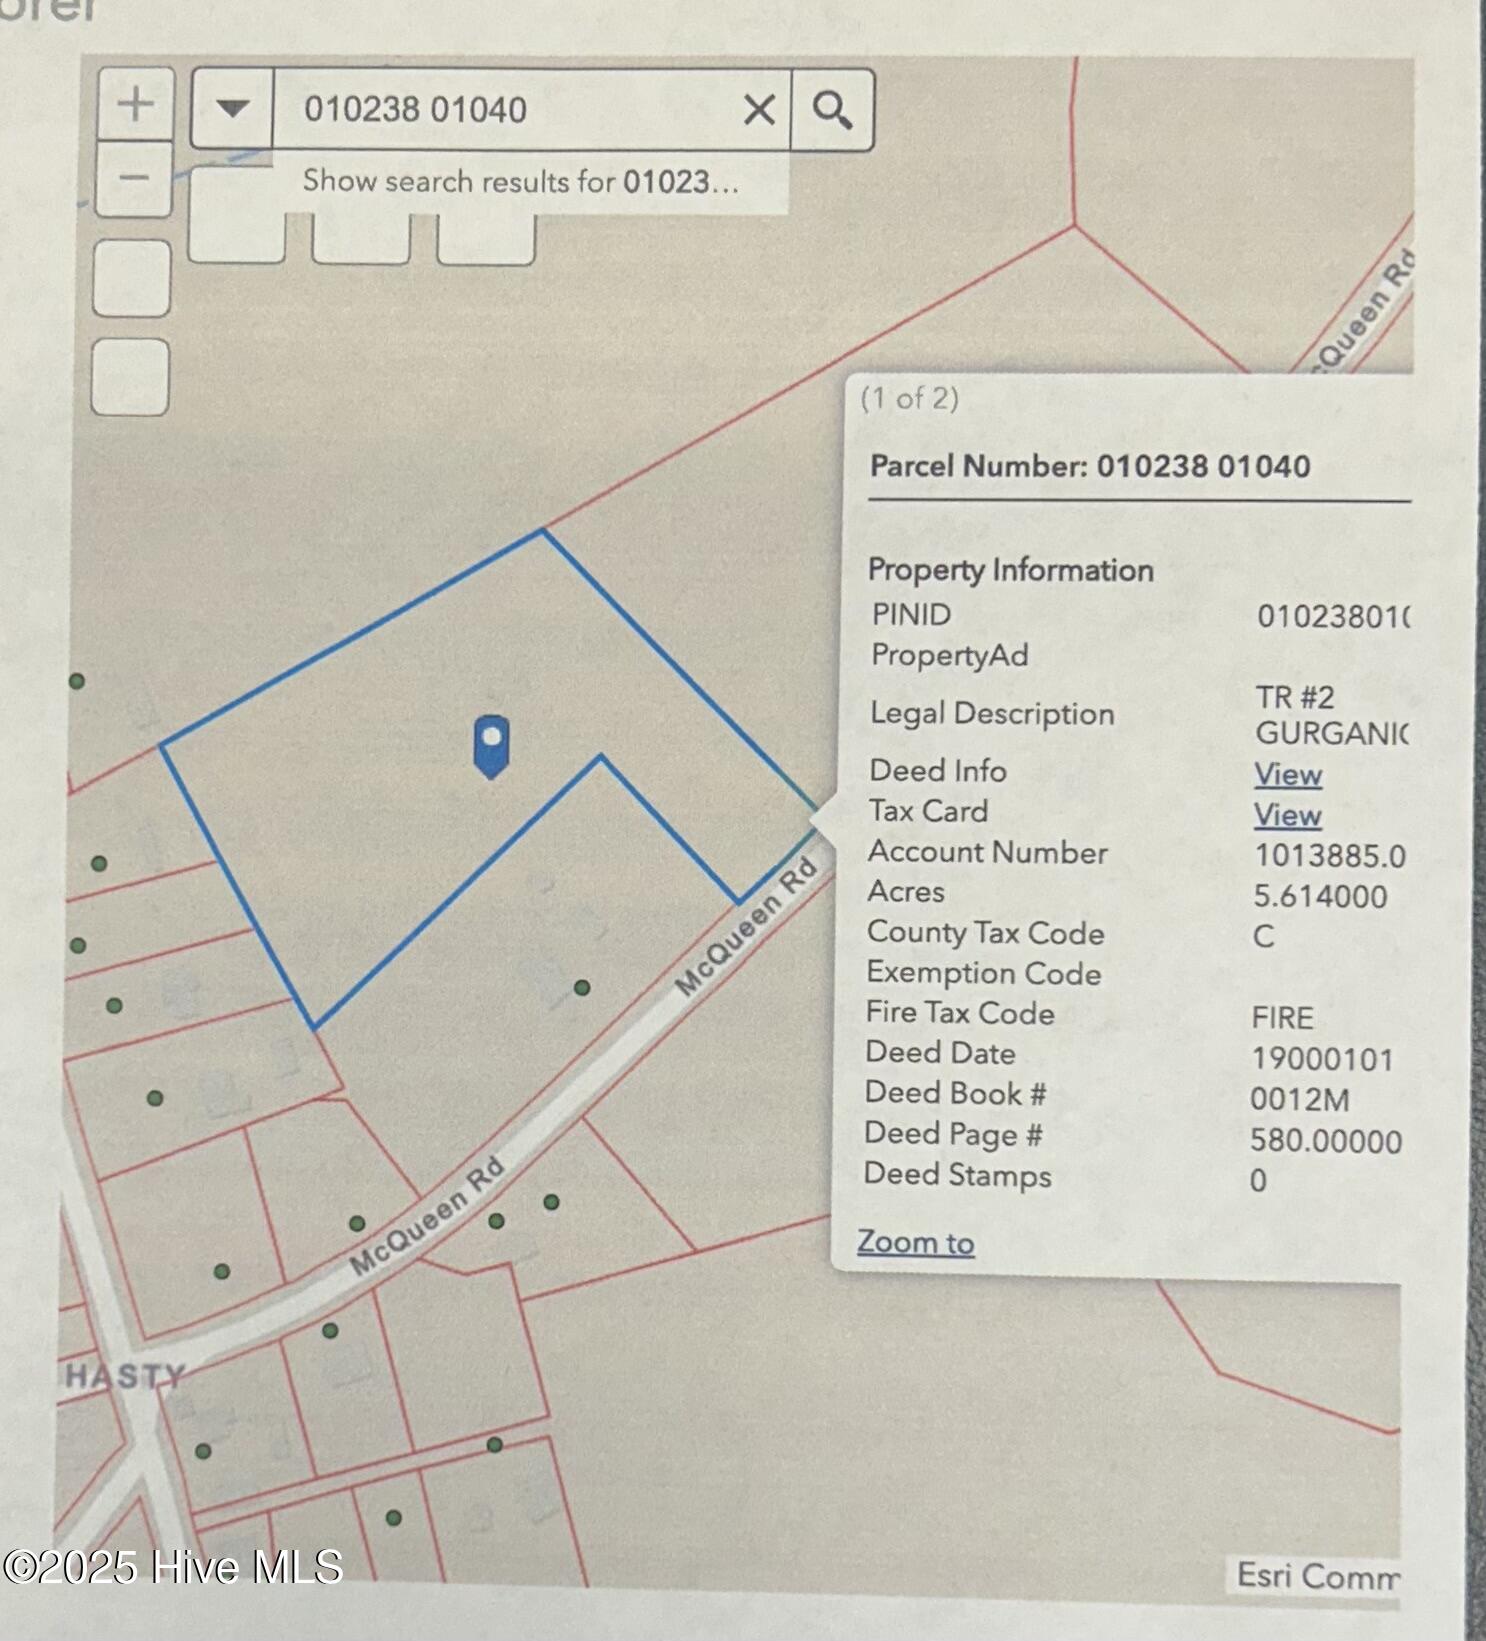Click the blue location pin marker
The height and width of the screenshot is (1641, 1486).
pyautogui.click(x=491, y=745)
